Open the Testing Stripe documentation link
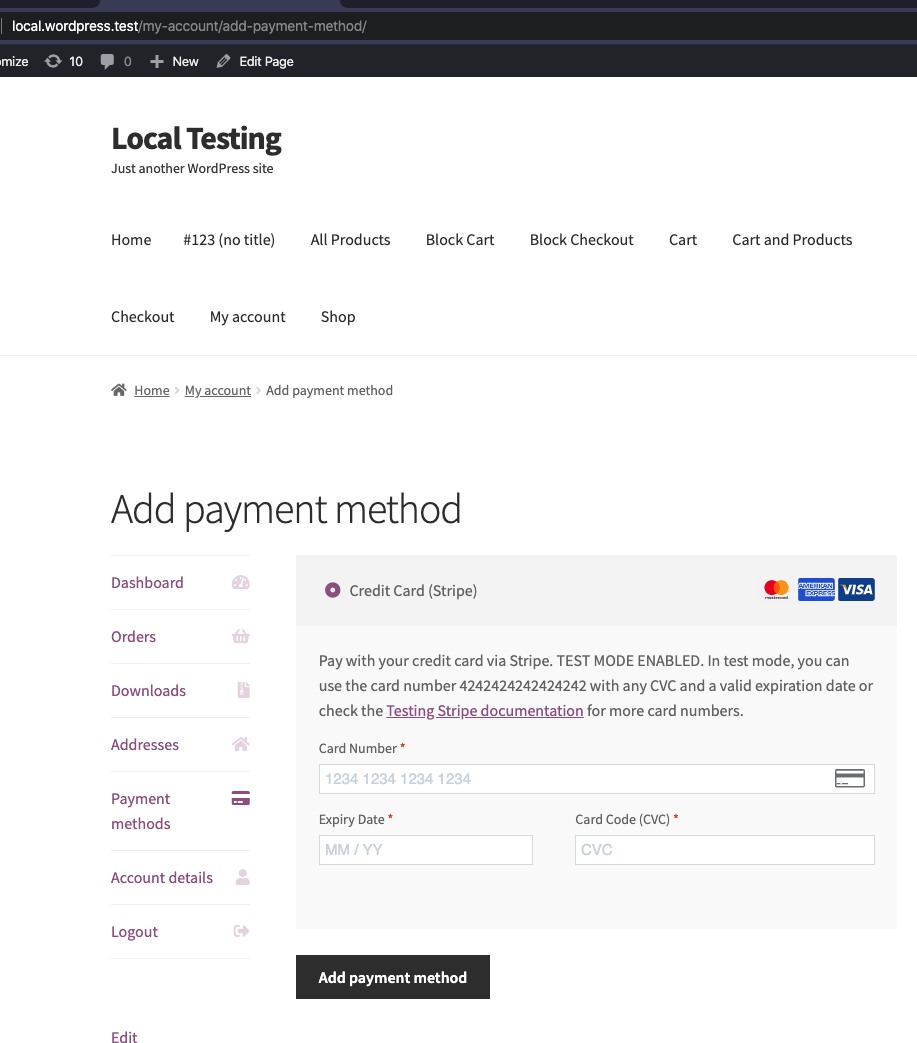917x1043 pixels. (484, 710)
